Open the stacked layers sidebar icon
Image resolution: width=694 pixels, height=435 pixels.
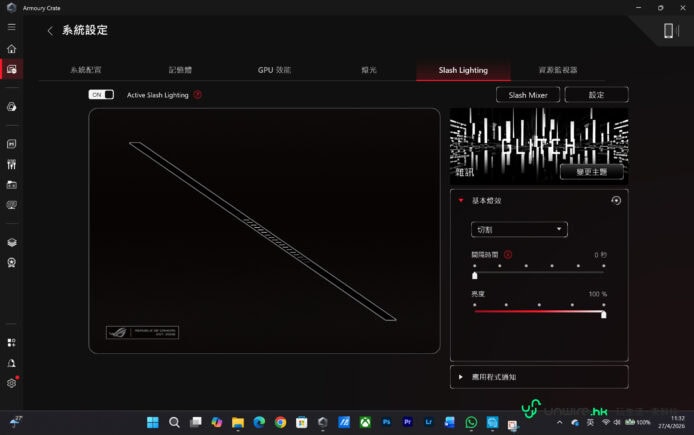tap(12, 243)
